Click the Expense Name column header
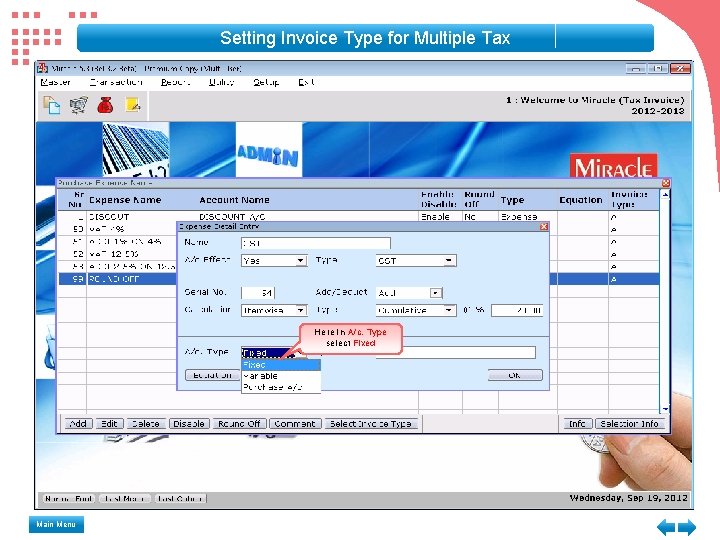This screenshot has width=720, height=540. [125, 200]
